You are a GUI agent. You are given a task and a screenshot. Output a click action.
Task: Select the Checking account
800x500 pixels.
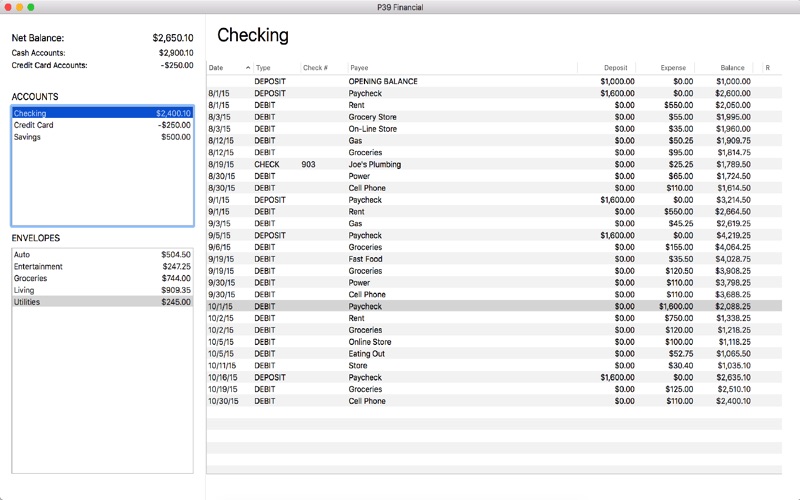102,114
